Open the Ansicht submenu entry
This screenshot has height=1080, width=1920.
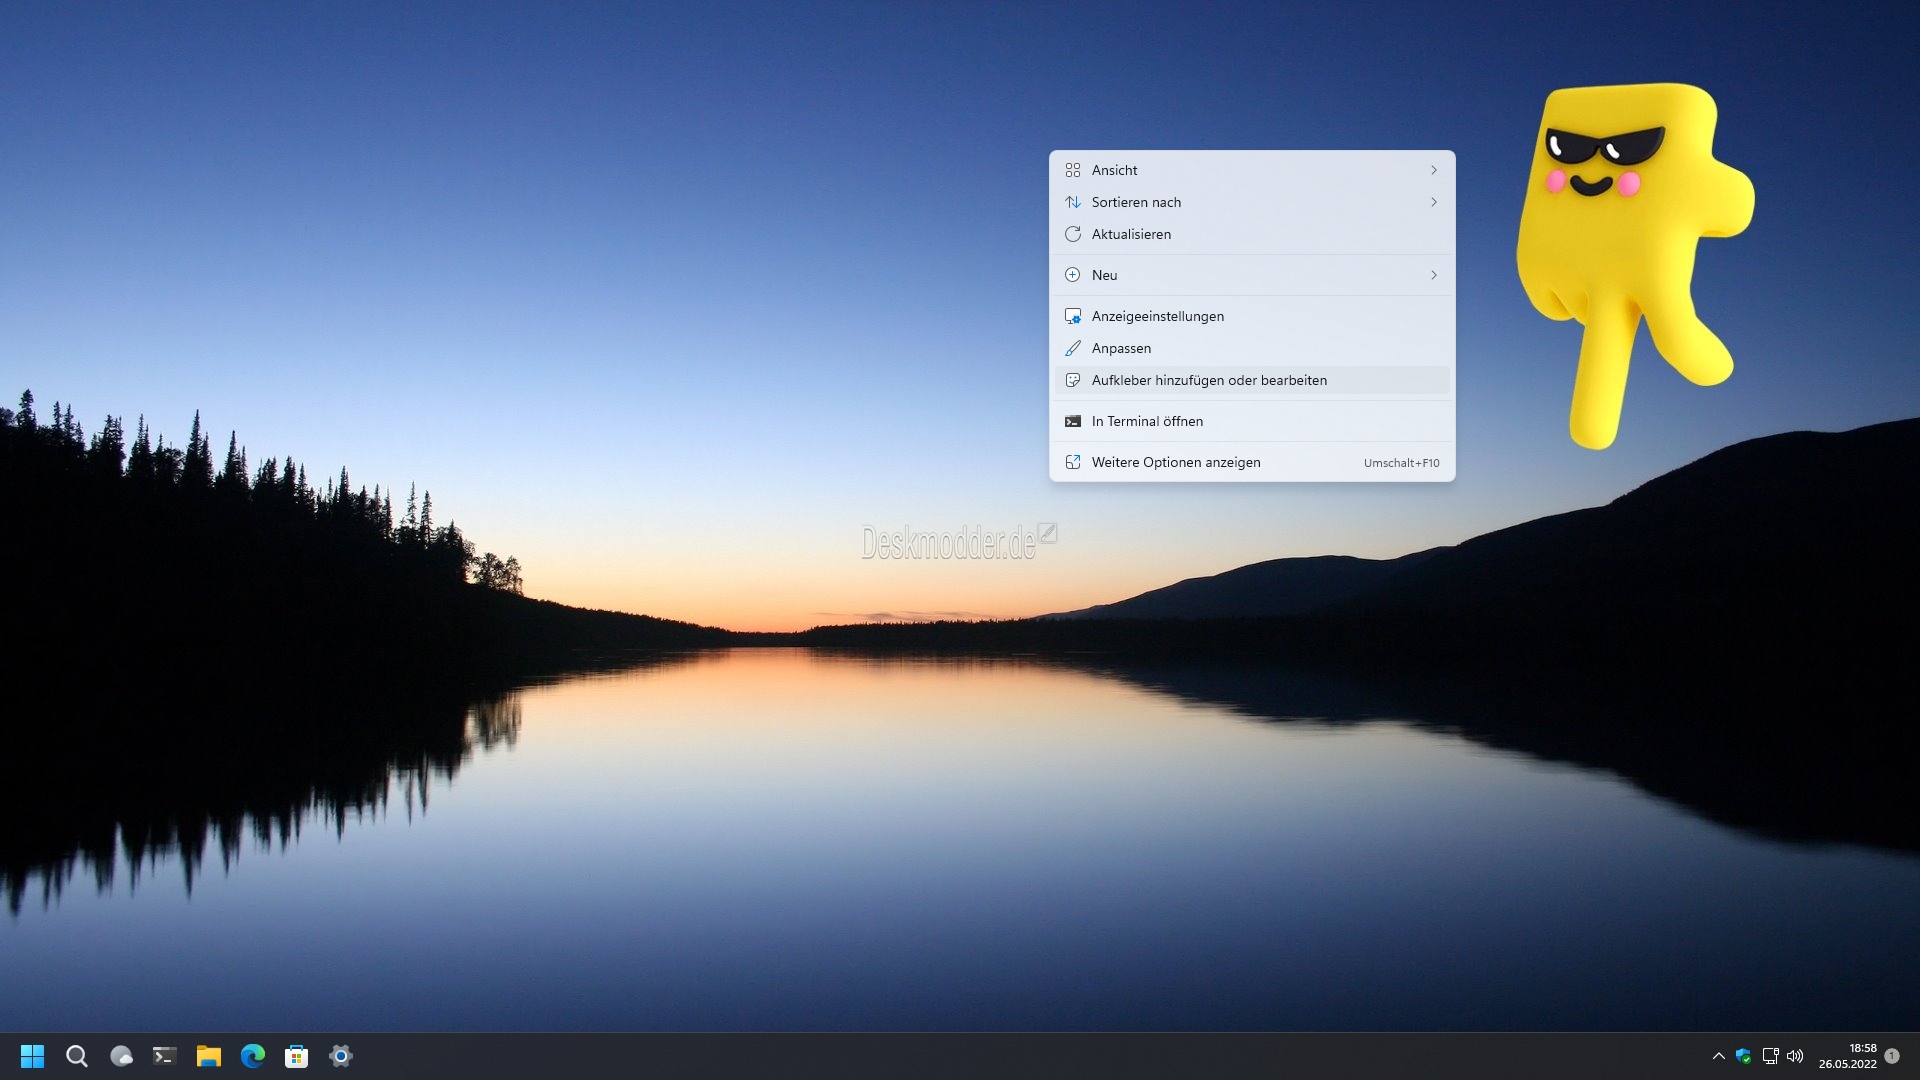click(x=1252, y=170)
